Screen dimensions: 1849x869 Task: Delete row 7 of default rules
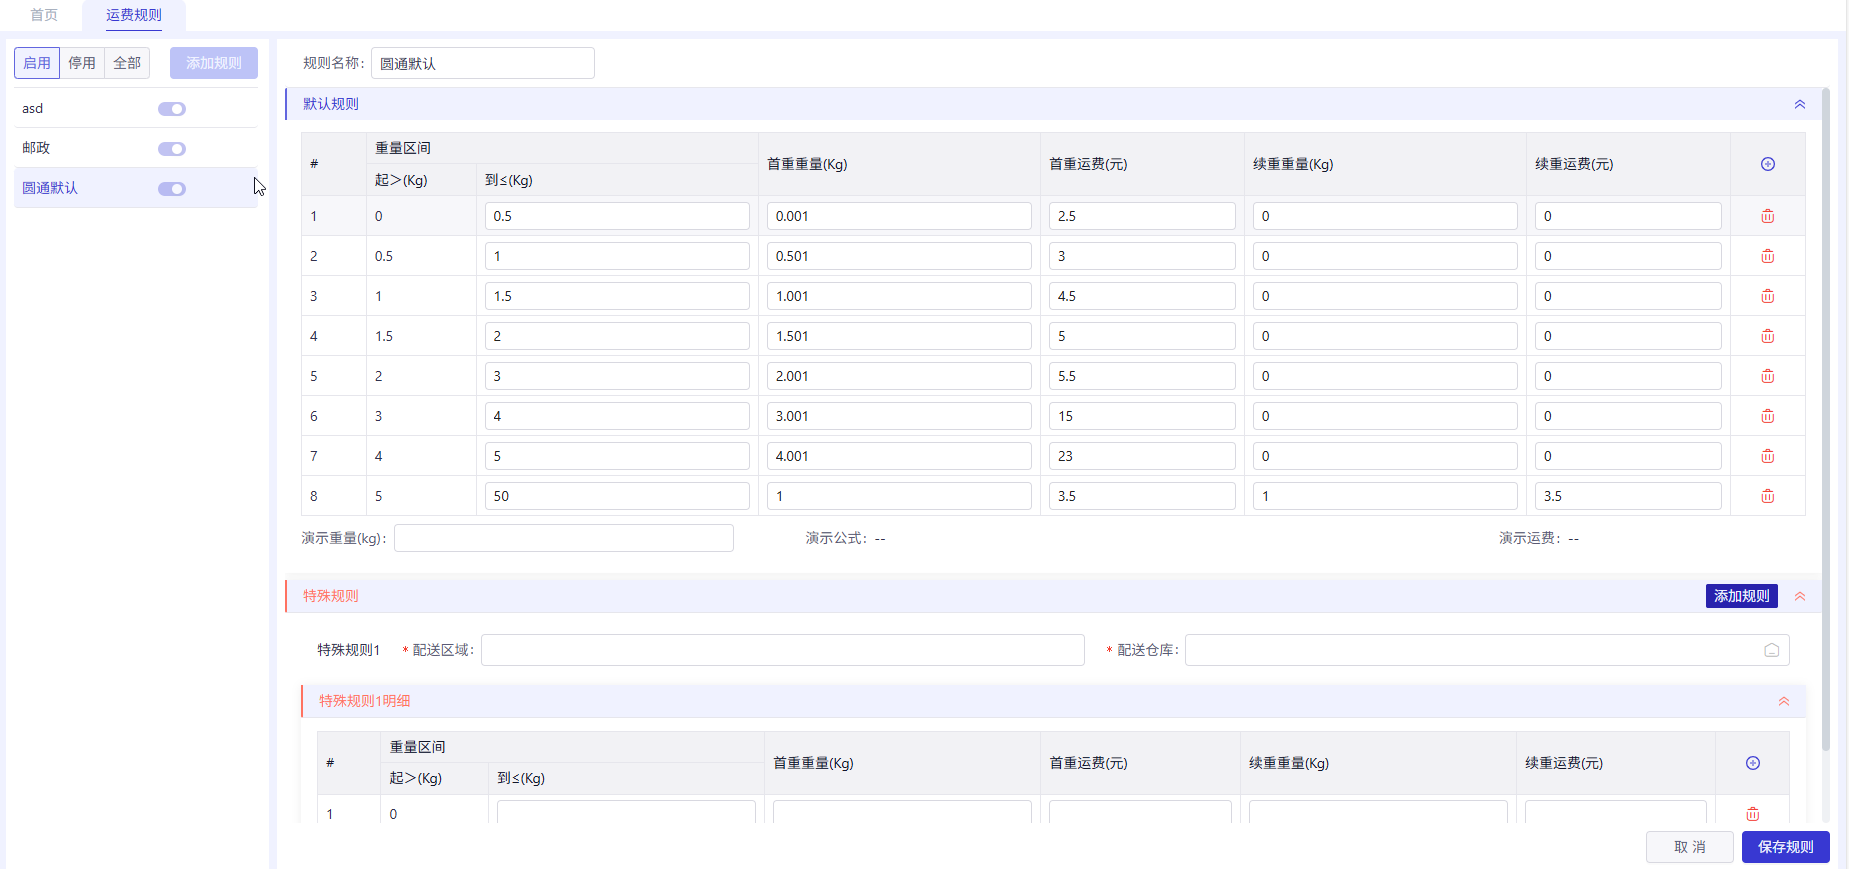[x=1767, y=456]
